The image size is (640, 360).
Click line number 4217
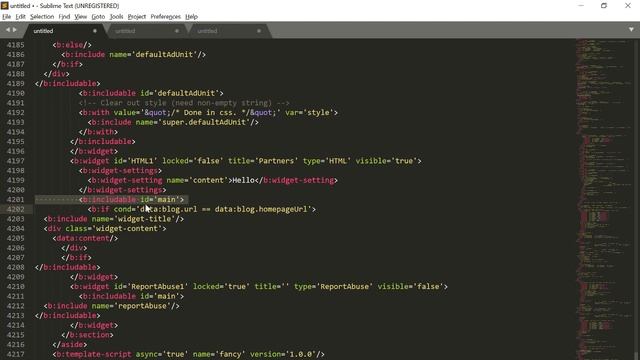(x=16, y=354)
